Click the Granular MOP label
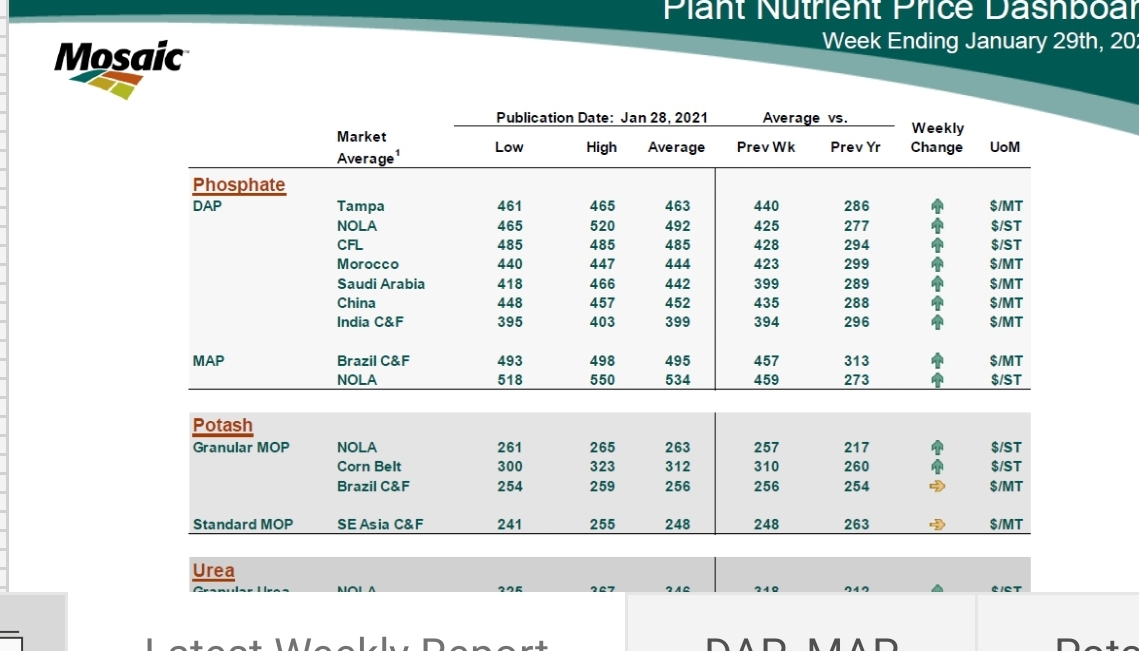Screen dimensions: 1139x651 coord(240,448)
